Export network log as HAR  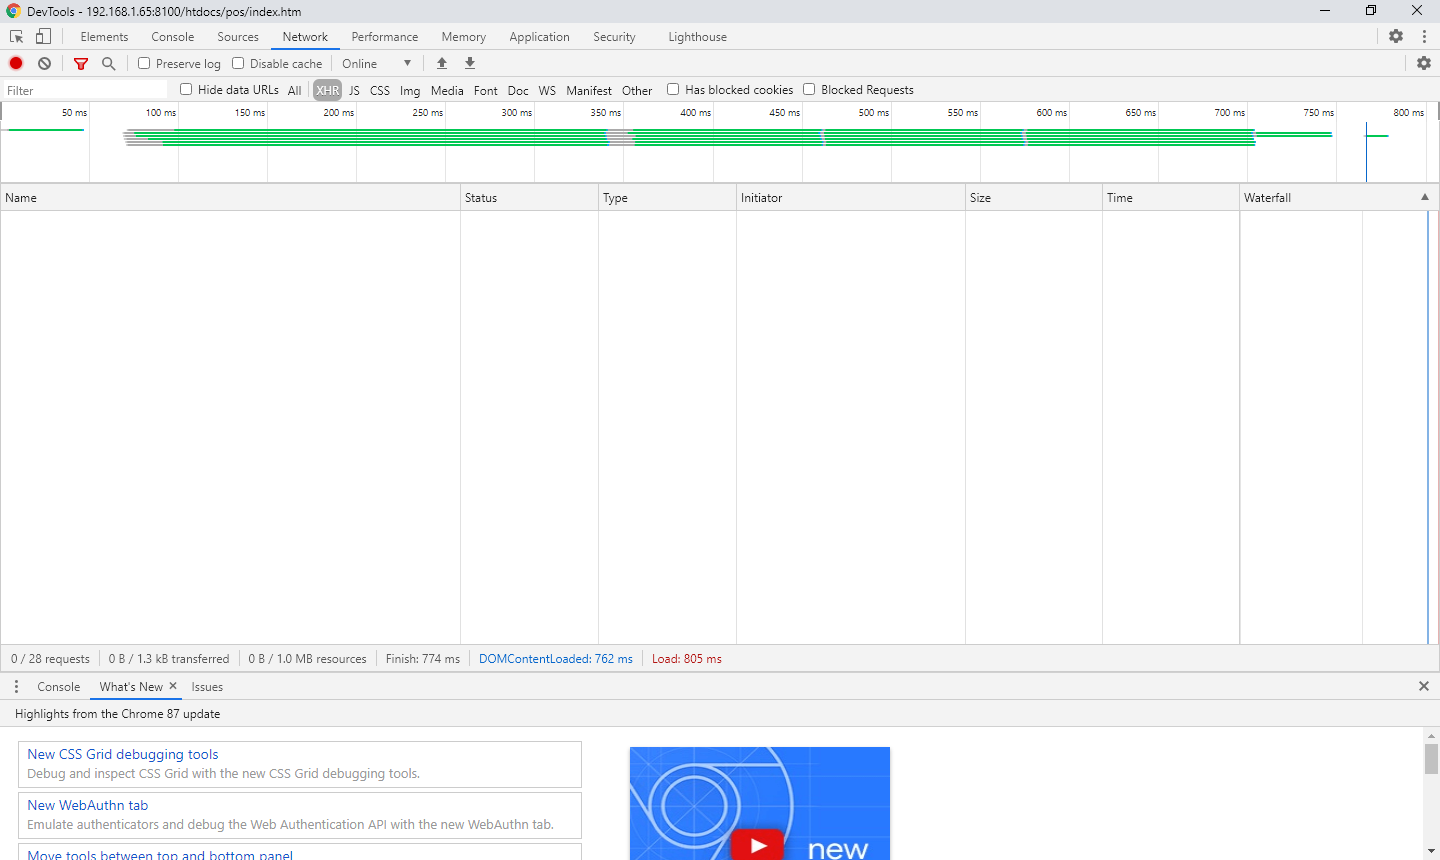pos(469,62)
